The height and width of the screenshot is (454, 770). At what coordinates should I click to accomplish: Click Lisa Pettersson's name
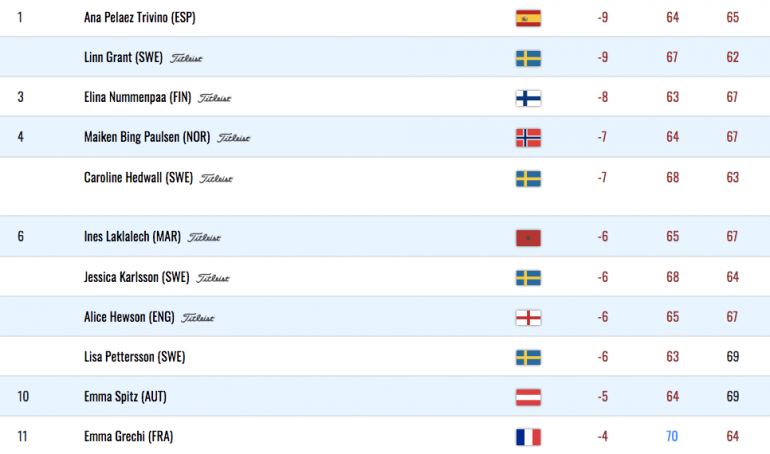[x=135, y=357]
